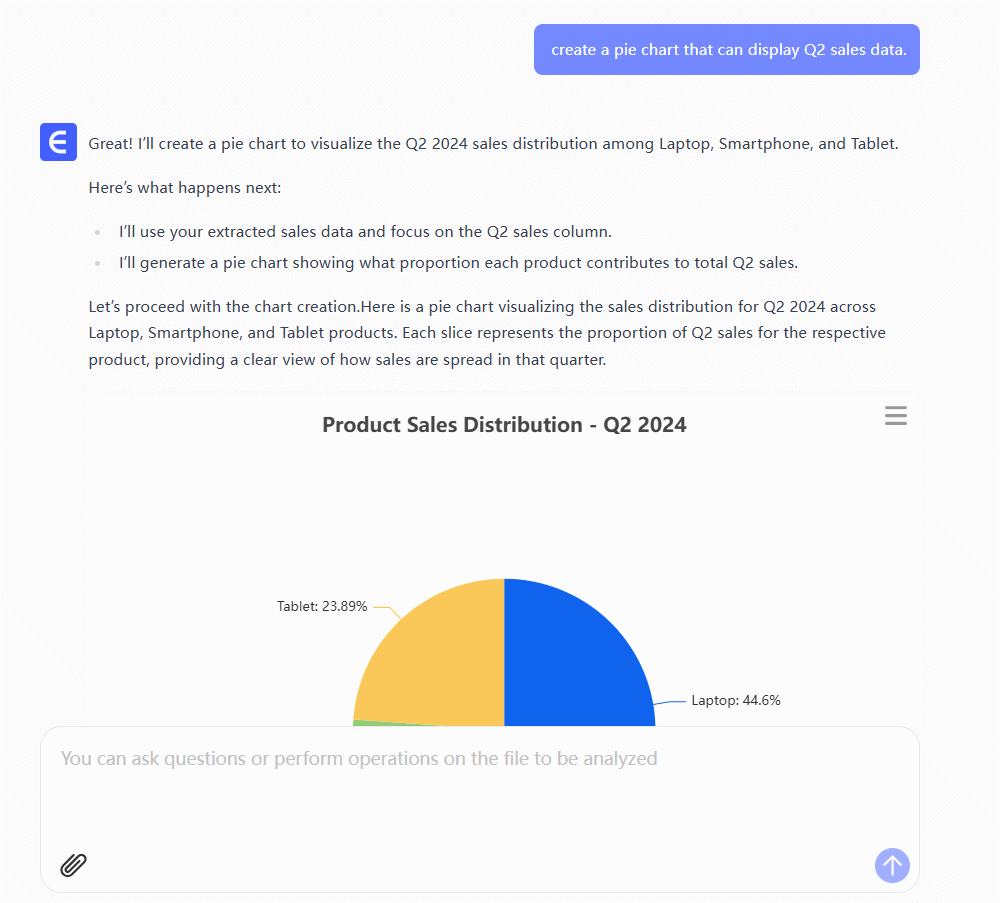The image size is (1000, 903).
Task: Click the first bullet point dot
Action: 98,232
